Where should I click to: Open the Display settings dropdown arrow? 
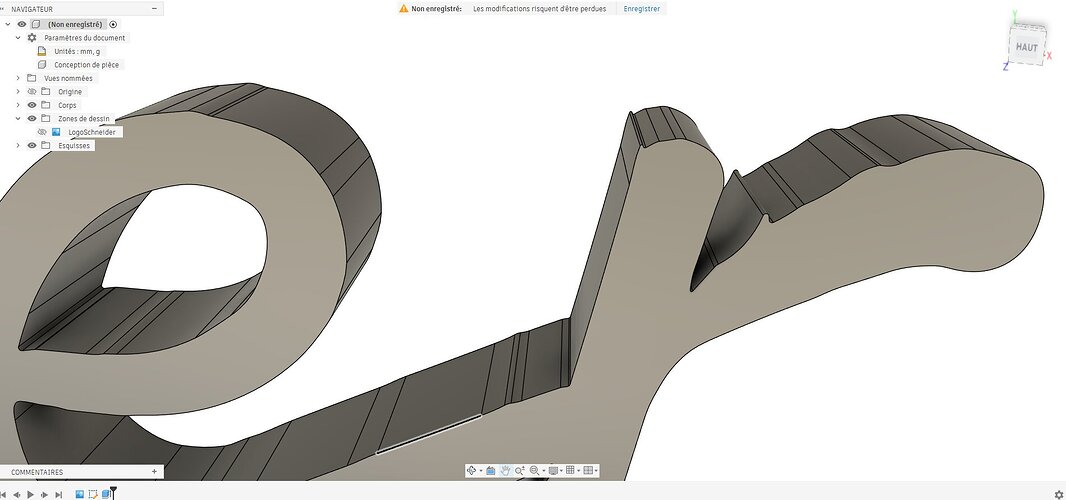coord(562,471)
